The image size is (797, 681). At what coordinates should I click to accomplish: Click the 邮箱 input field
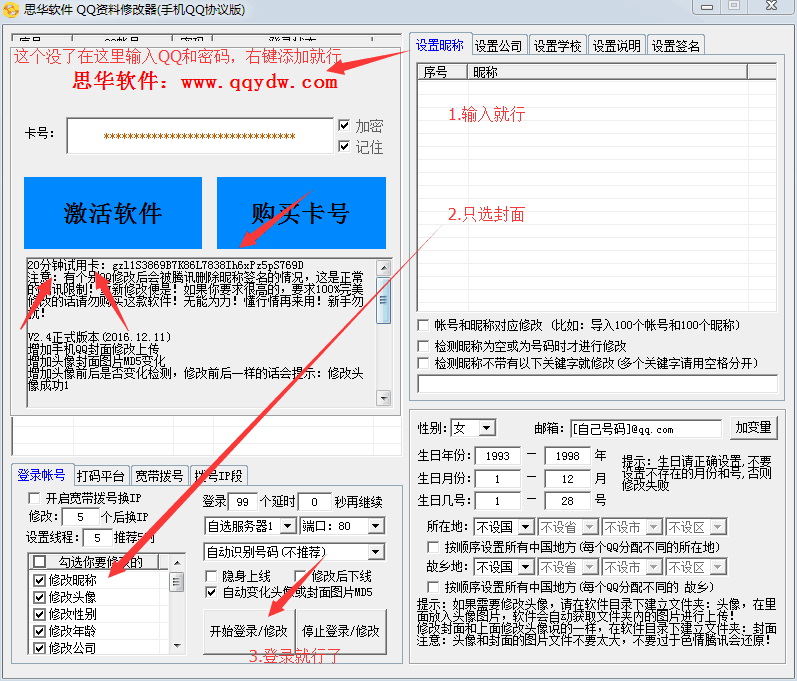coord(646,429)
